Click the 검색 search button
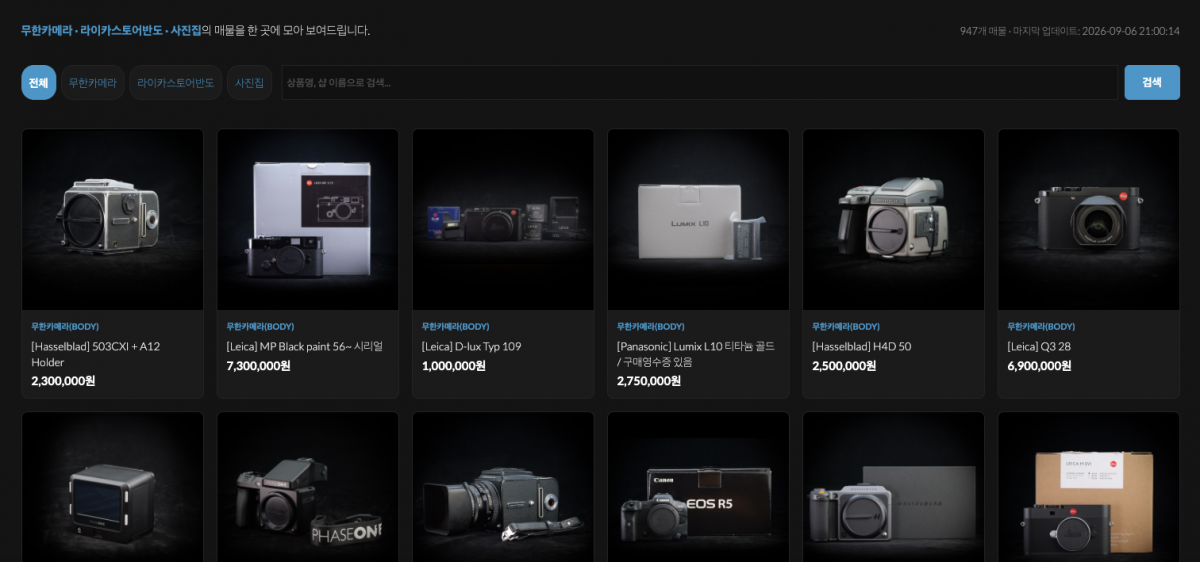The width and height of the screenshot is (1200, 562). click(x=1152, y=82)
